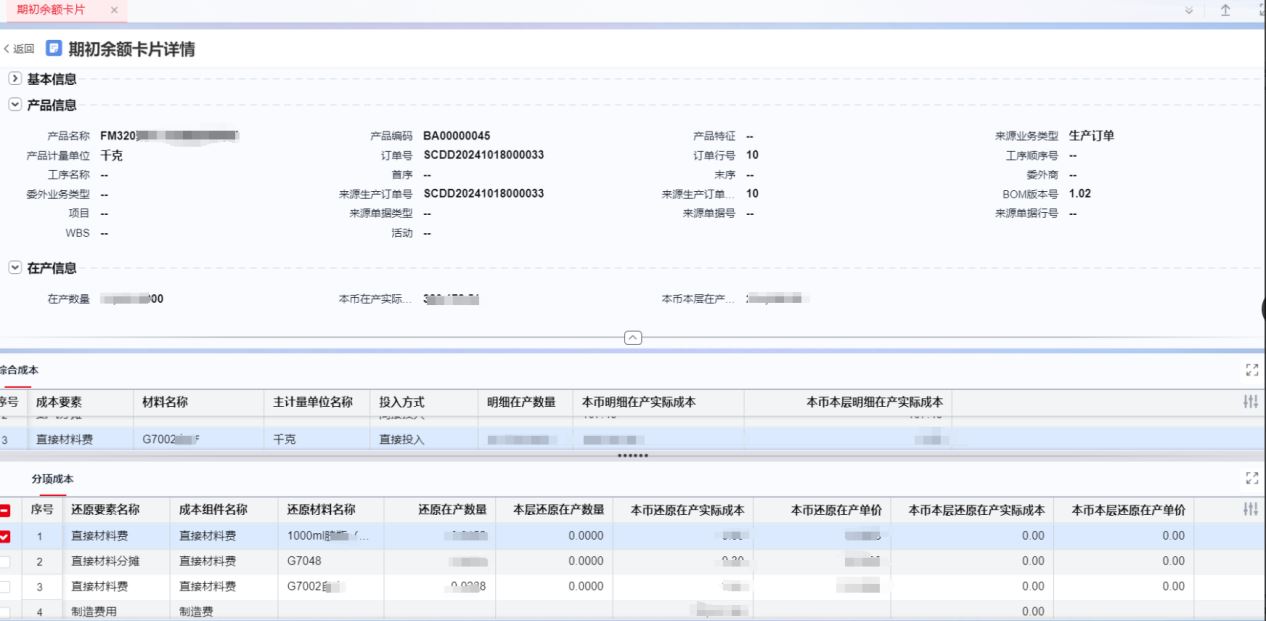
Task: Open column settings for 综合成本 table
Action: point(1250,402)
